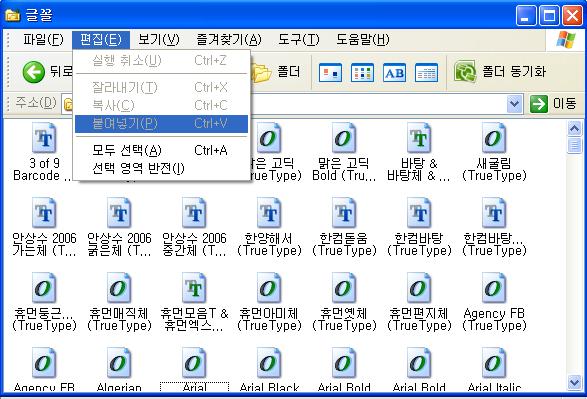Choose 붙여넣기(P) paste menu item
The image size is (587, 399).
tap(161, 124)
